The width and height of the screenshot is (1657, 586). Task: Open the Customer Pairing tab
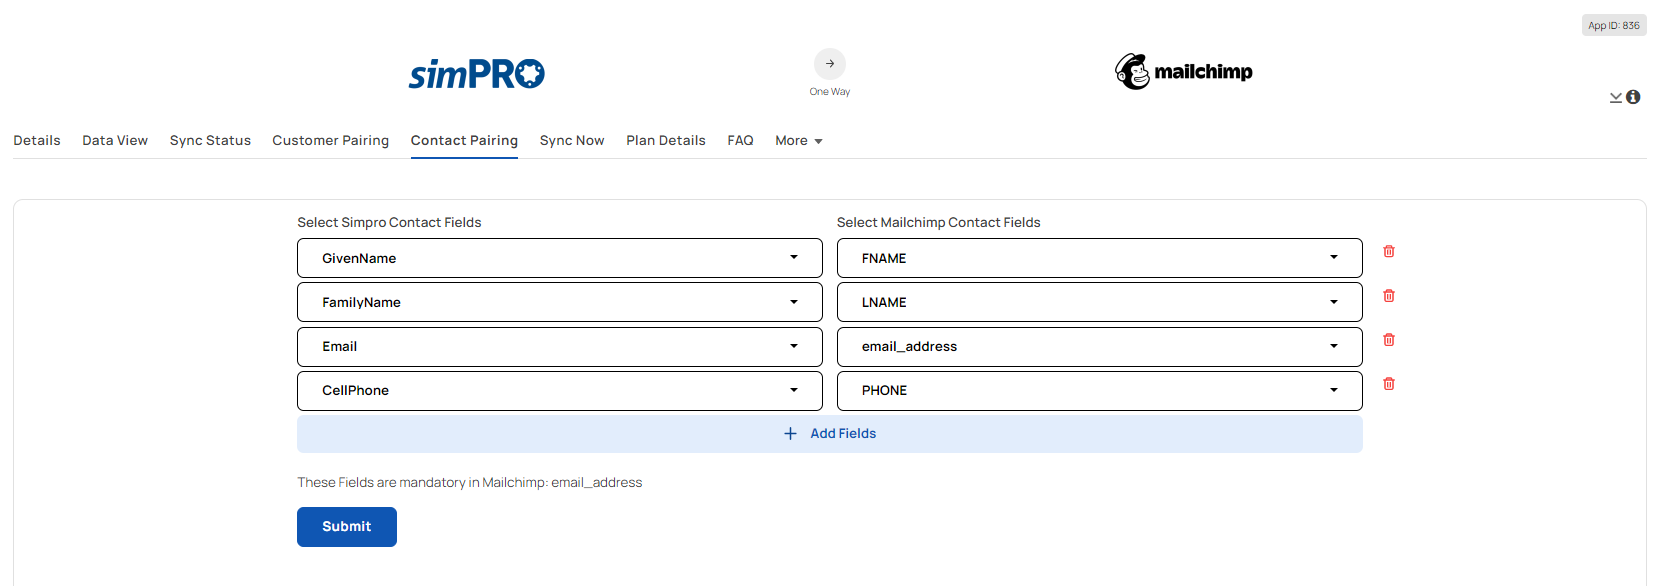point(330,140)
